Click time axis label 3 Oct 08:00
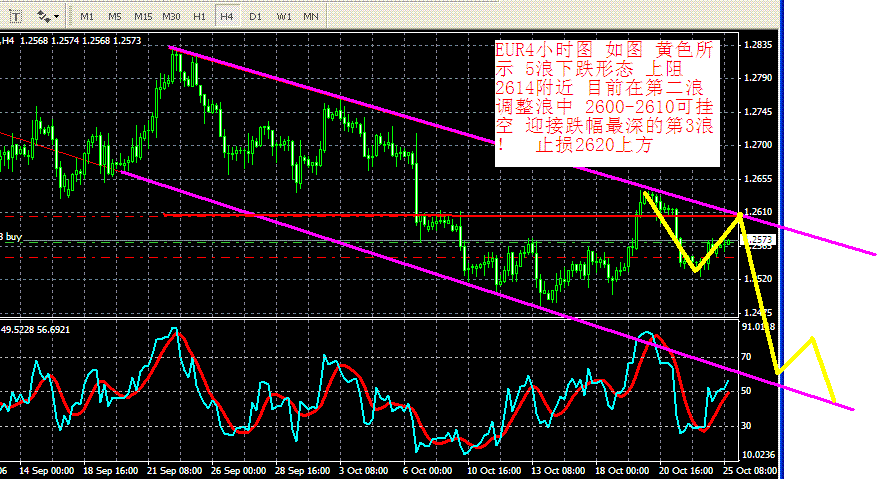Viewport: 889px width, 479px height. pos(364,471)
